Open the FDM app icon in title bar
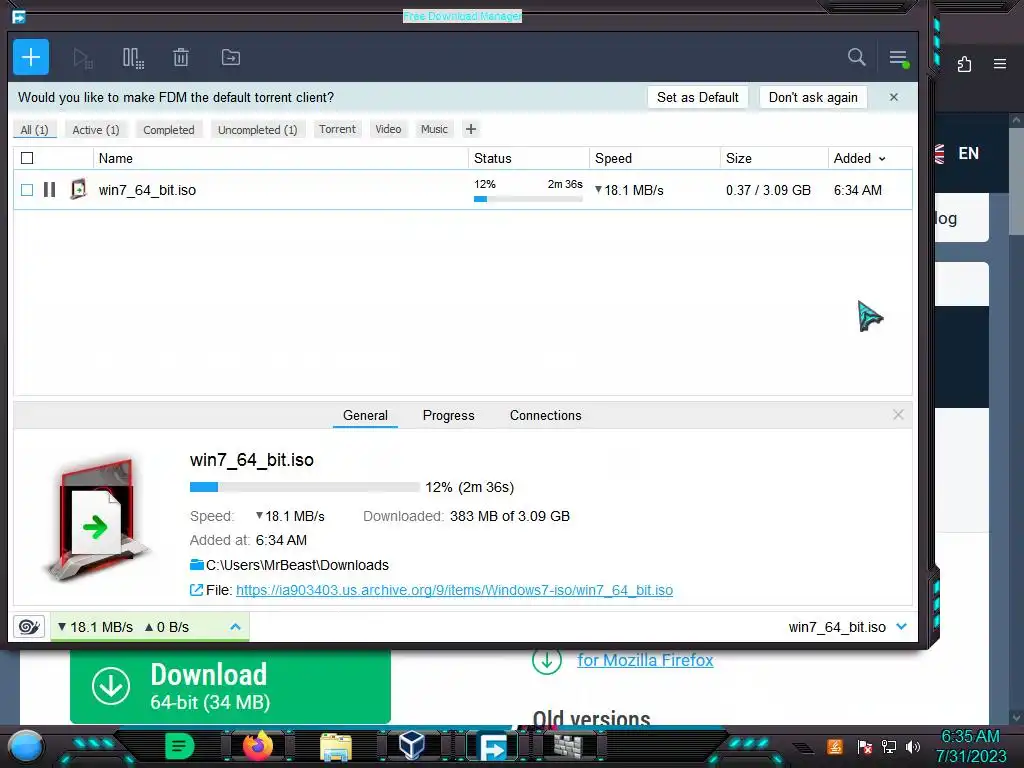 coord(19,16)
